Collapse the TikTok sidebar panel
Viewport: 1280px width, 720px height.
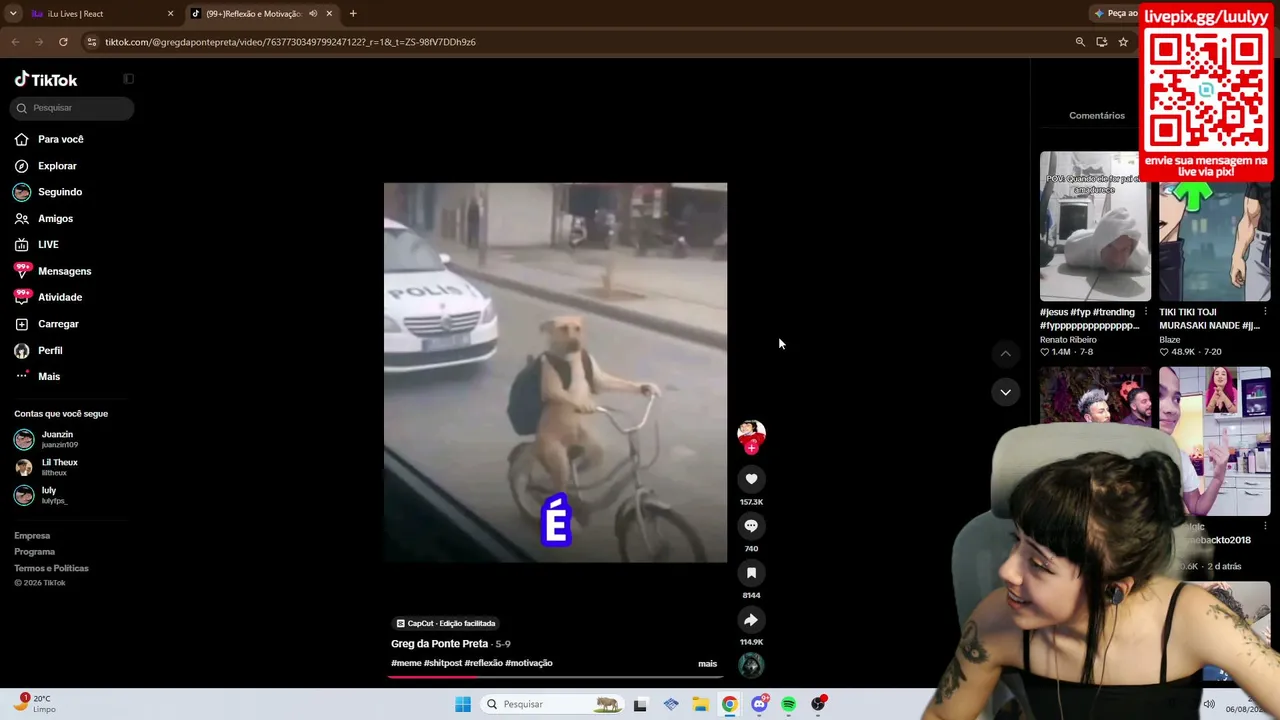coord(128,78)
